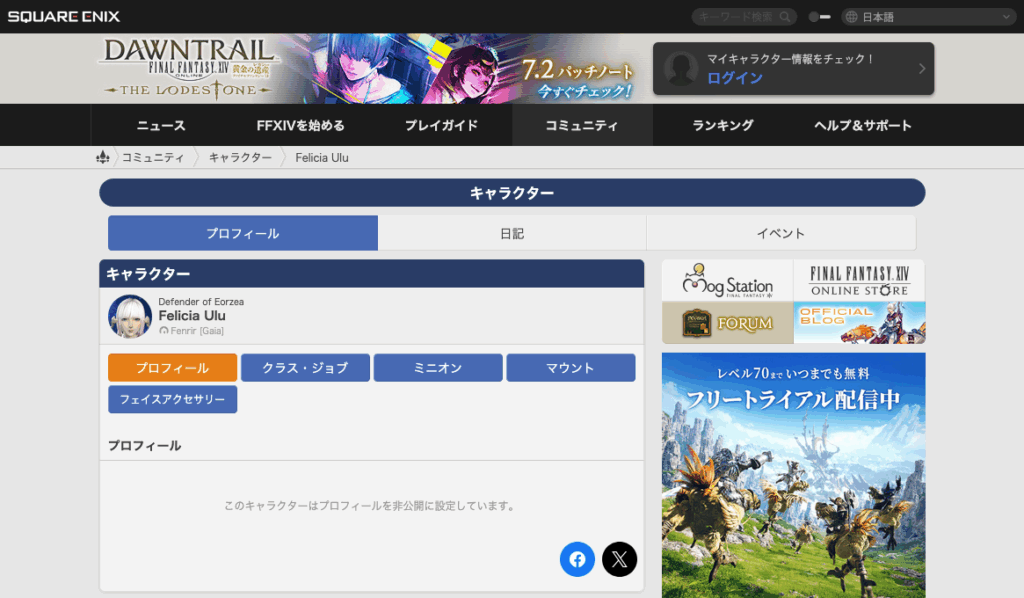1024x598 pixels.
Task: Open the ヘルプ&サポート menu
Action: pos(863,125)
